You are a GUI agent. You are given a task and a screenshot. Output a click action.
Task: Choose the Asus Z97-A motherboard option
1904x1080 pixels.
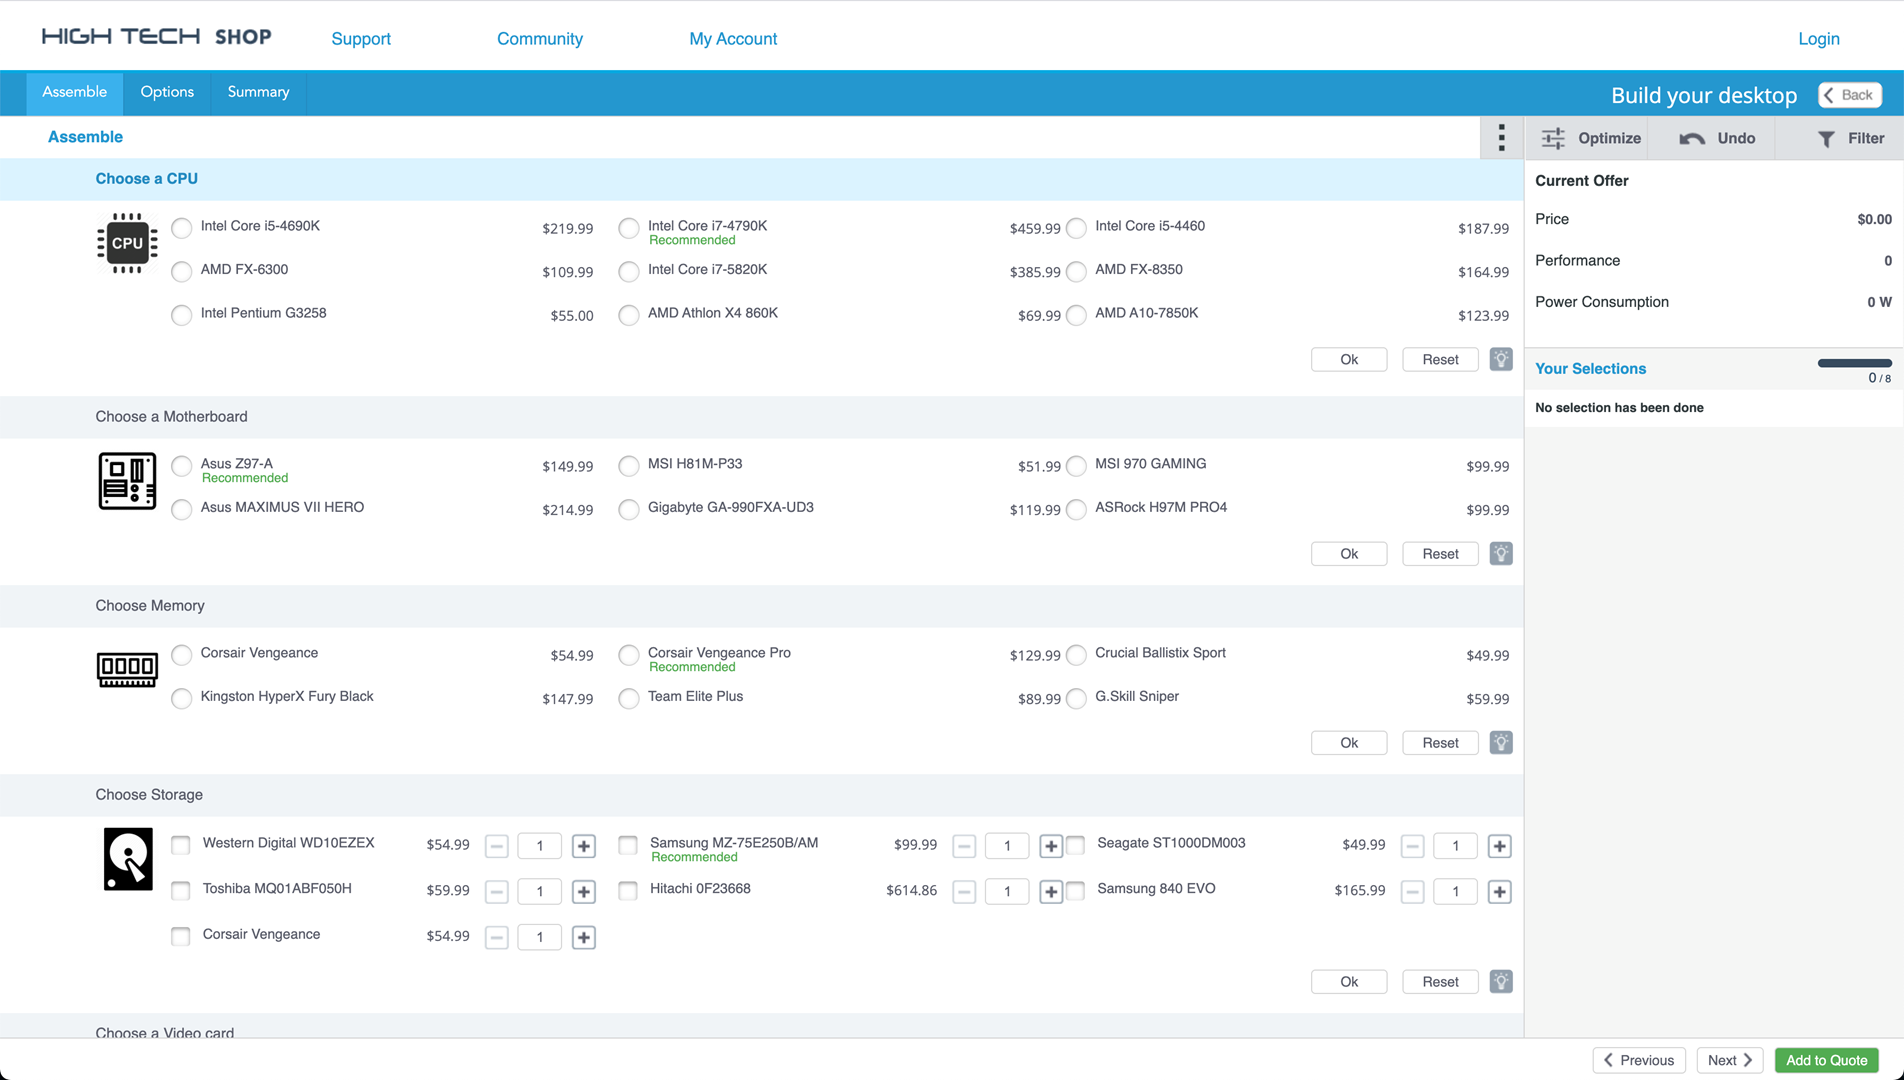[x=181, y=466]
